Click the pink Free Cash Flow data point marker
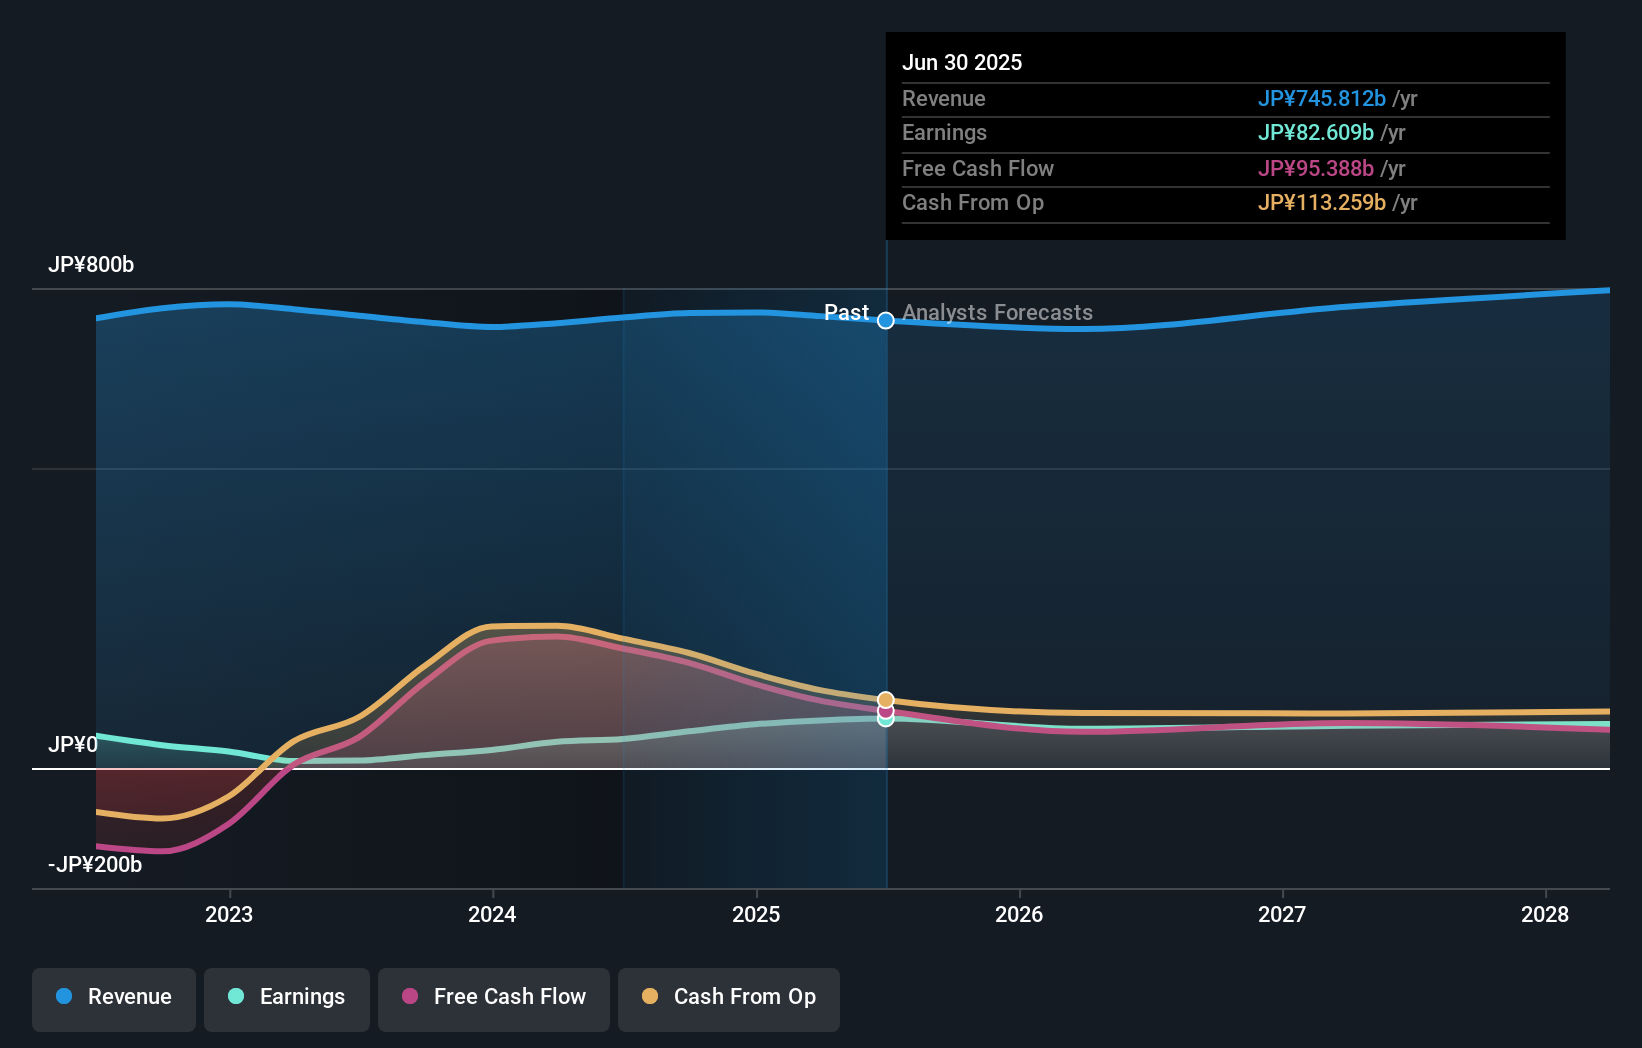1642x1048 pixels. (885, 710)
